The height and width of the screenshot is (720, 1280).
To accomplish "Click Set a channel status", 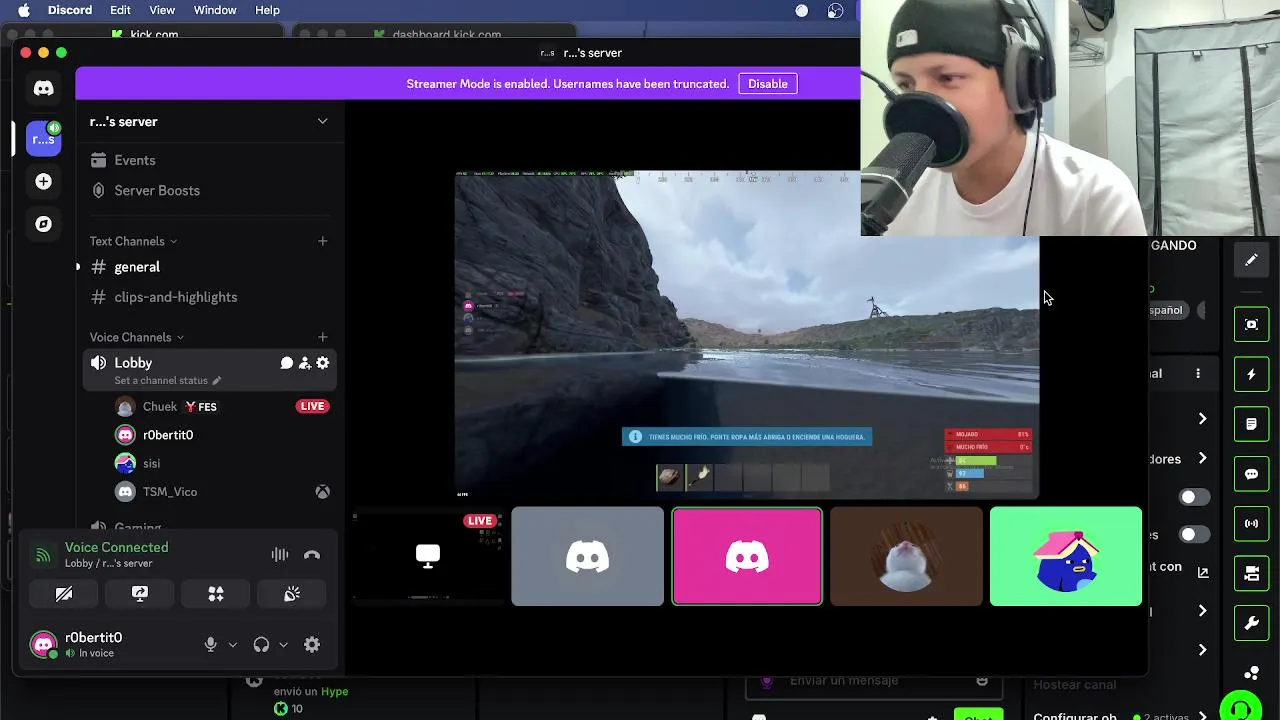I will pos(161,381).
